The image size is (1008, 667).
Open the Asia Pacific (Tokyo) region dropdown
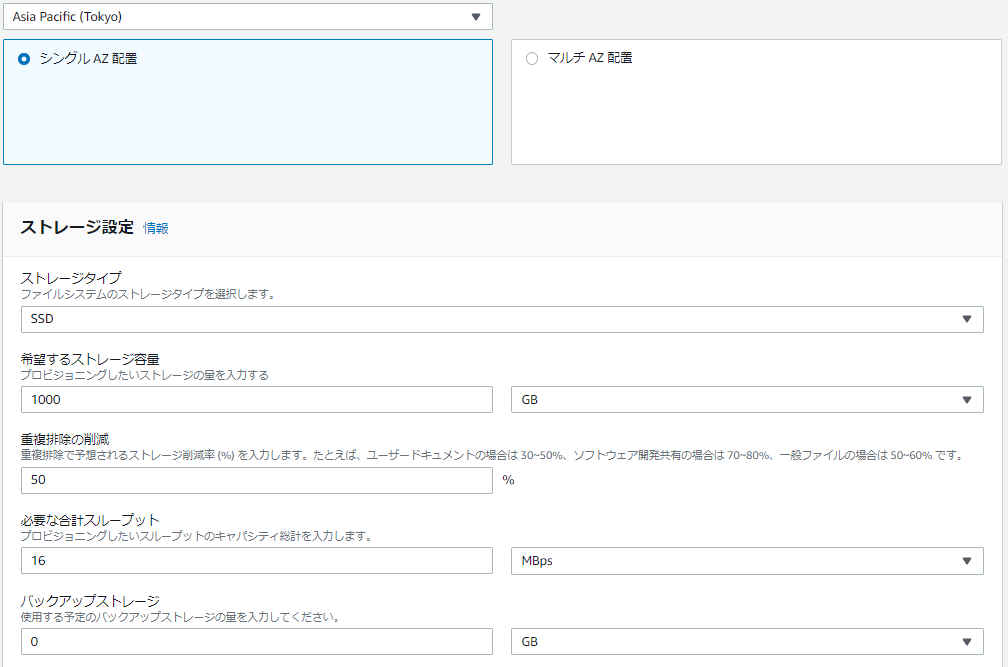click(248, 17)
